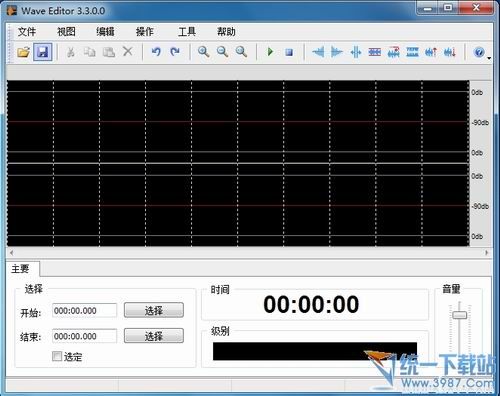Click the 00:00:00 time display
Viewport: 500px width, 396px height.
(311, 304)
